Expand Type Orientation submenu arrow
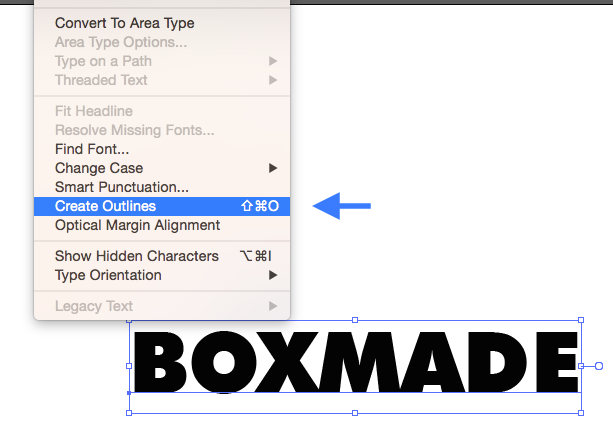613x433 pixels. click(273, 275)
